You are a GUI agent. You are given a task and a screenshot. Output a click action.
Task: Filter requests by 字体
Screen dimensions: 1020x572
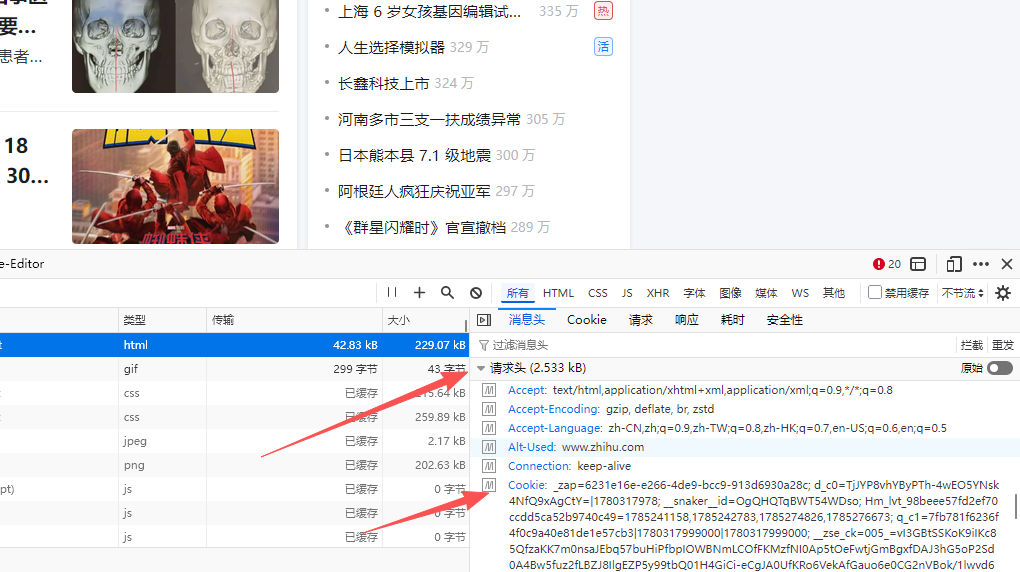pyautogui.click(x=694, y=293)
